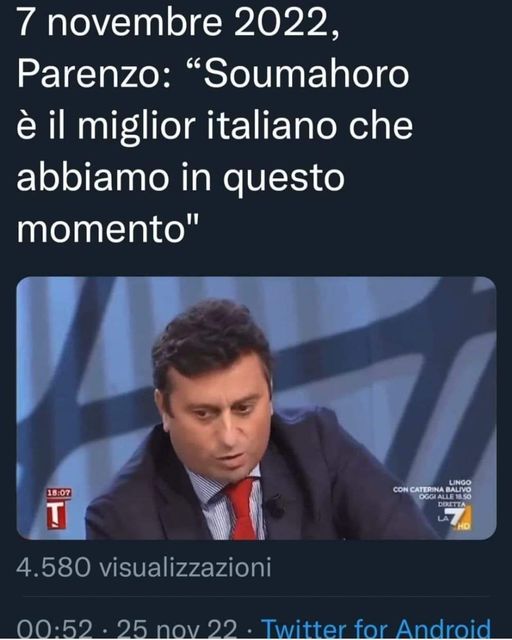
Task: Click the 25 nov 22 date
Action: [177, 629]
